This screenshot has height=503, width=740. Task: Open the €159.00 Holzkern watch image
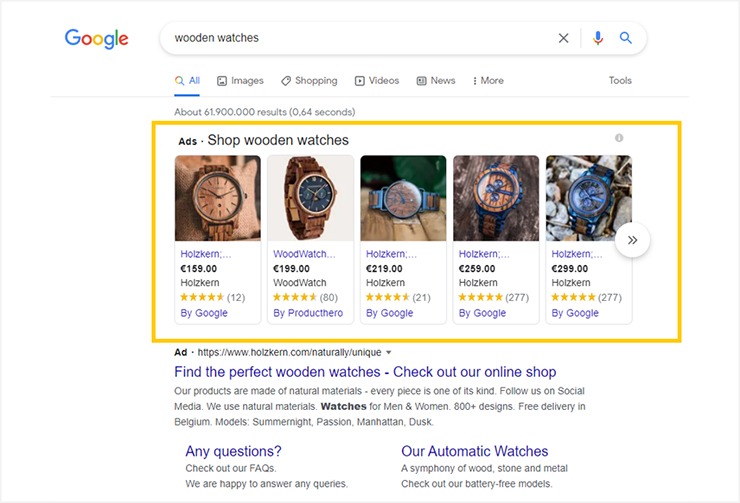pyautogui.click(x=218, y=198)
